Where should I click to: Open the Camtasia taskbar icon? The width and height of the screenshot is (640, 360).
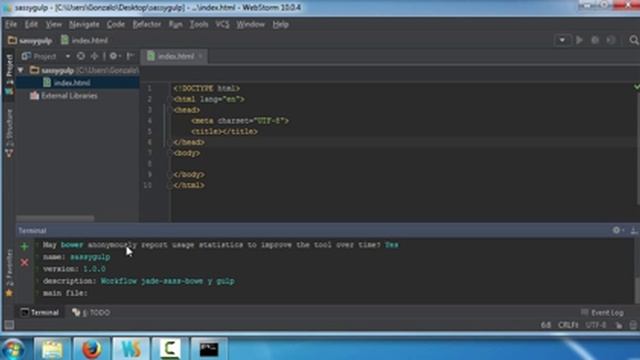(170, 349)
